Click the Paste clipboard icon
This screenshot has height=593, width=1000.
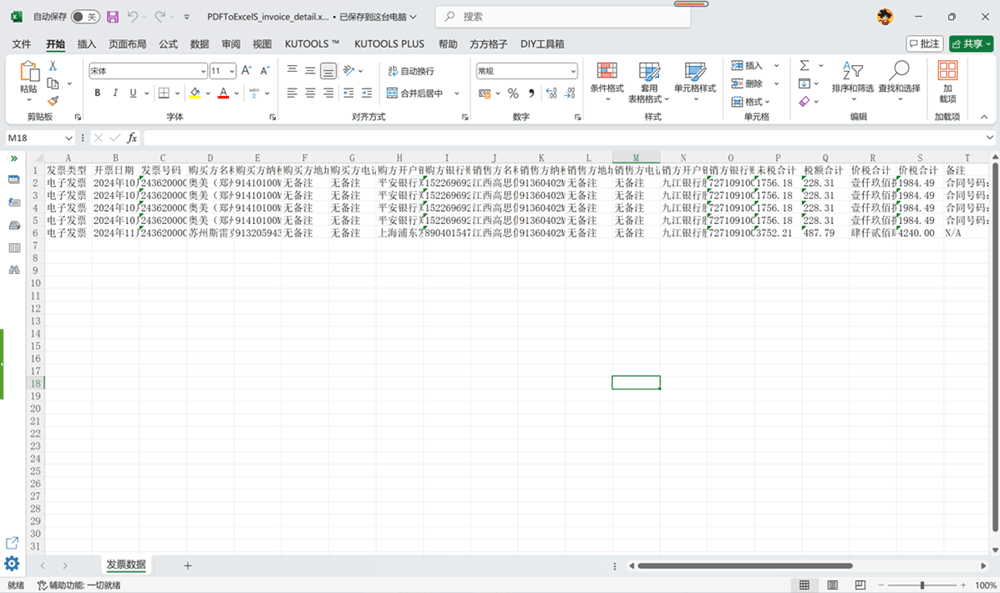(x=29, y=72)
